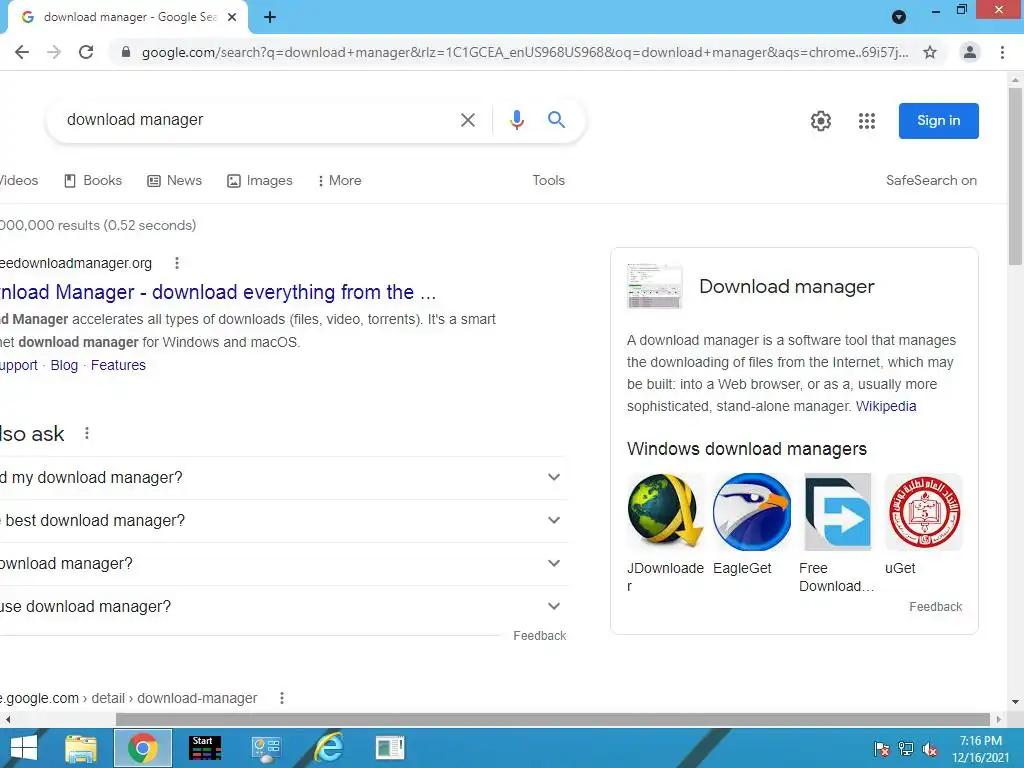
Task: Open options dots beside freedownloadmanager.org result
Action: point(176,263)
